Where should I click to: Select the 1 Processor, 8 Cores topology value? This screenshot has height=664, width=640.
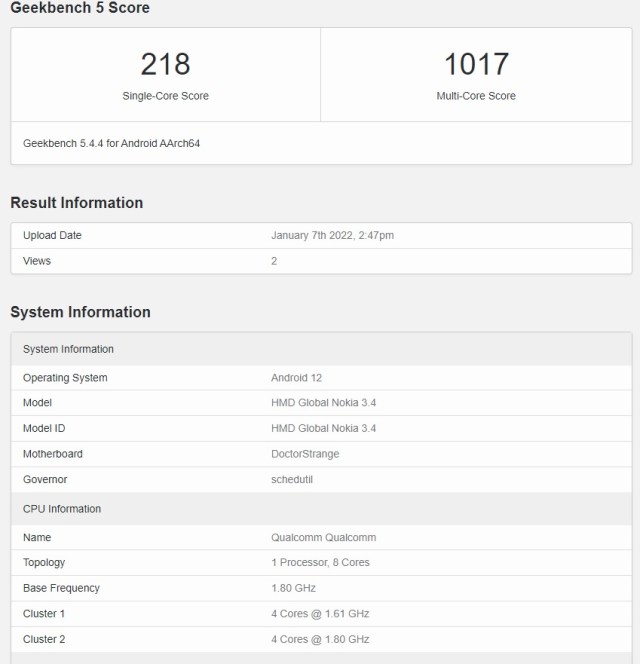pos(320,562)
